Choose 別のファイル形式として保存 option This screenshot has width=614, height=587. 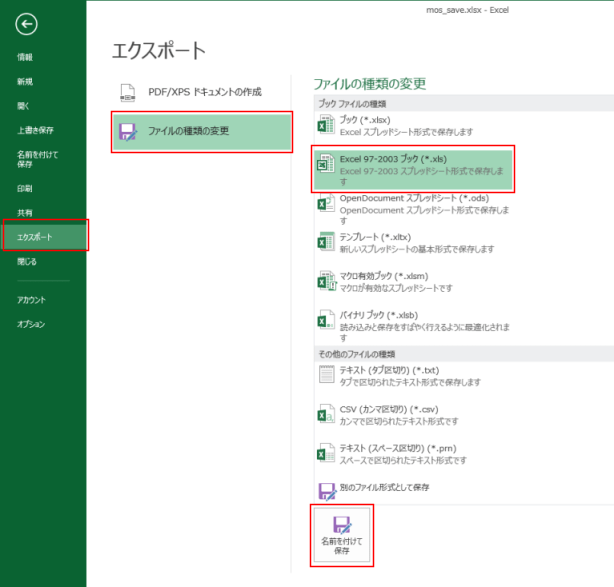(413, 491)
